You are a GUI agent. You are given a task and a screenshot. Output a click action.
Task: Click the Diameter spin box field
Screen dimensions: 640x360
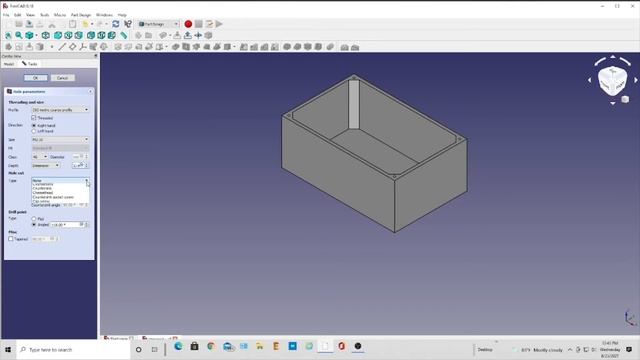(80, 157)
